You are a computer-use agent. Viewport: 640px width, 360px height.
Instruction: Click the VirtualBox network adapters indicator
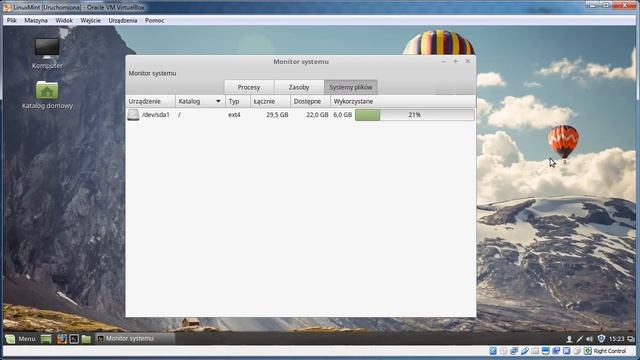click(x=514, y=351)
